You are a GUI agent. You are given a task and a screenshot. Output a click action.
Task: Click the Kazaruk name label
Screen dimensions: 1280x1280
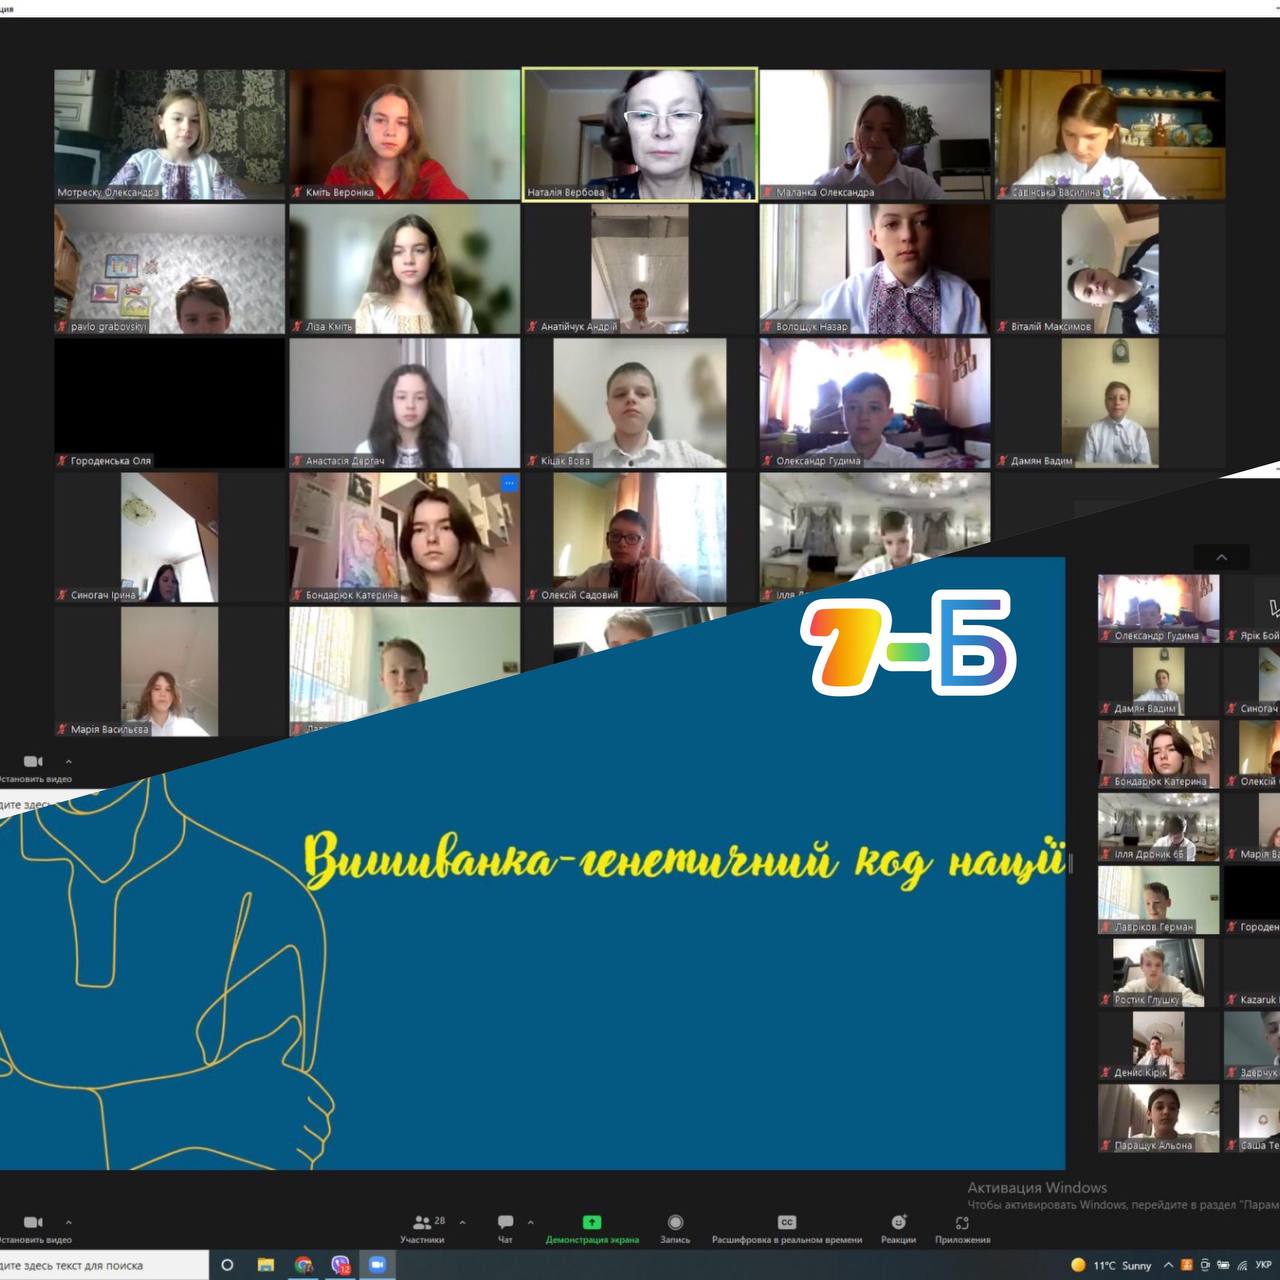click(1259, 999)
